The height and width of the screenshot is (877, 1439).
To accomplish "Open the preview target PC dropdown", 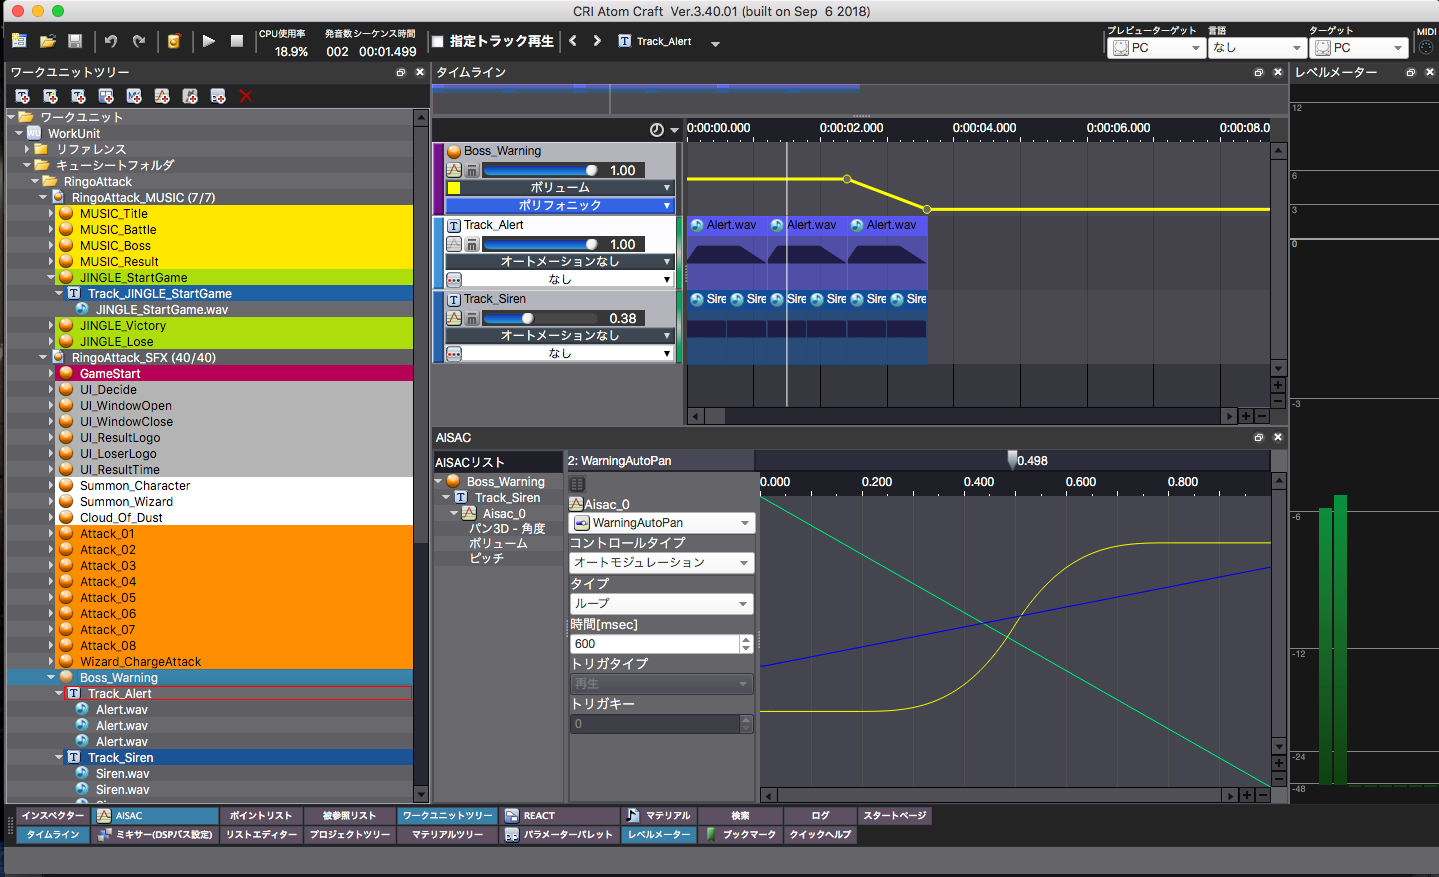I will (1157, 48).
